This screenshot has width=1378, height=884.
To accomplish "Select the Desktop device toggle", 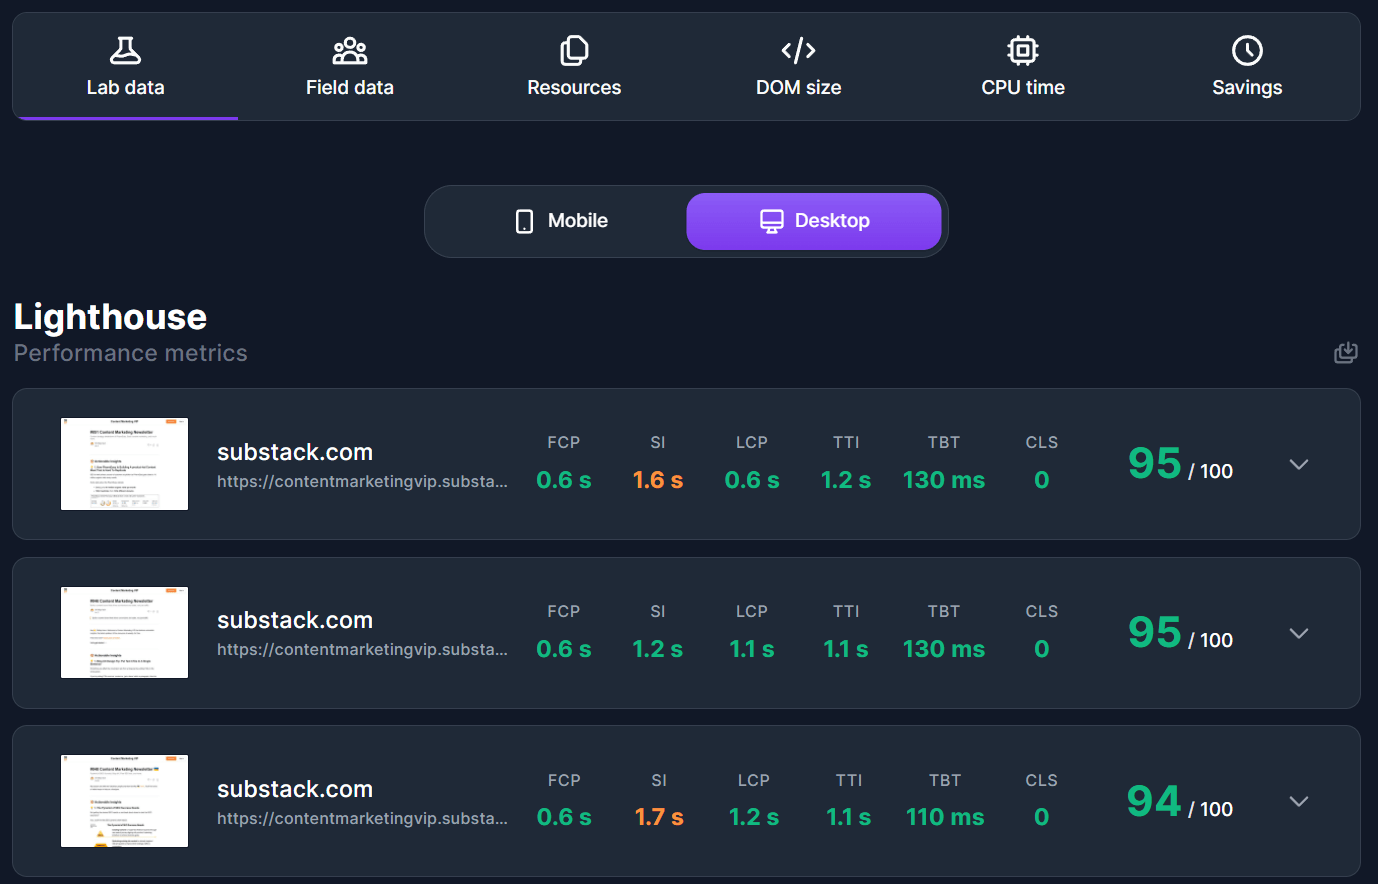I will pyautogui.click(x=814, y=221).
